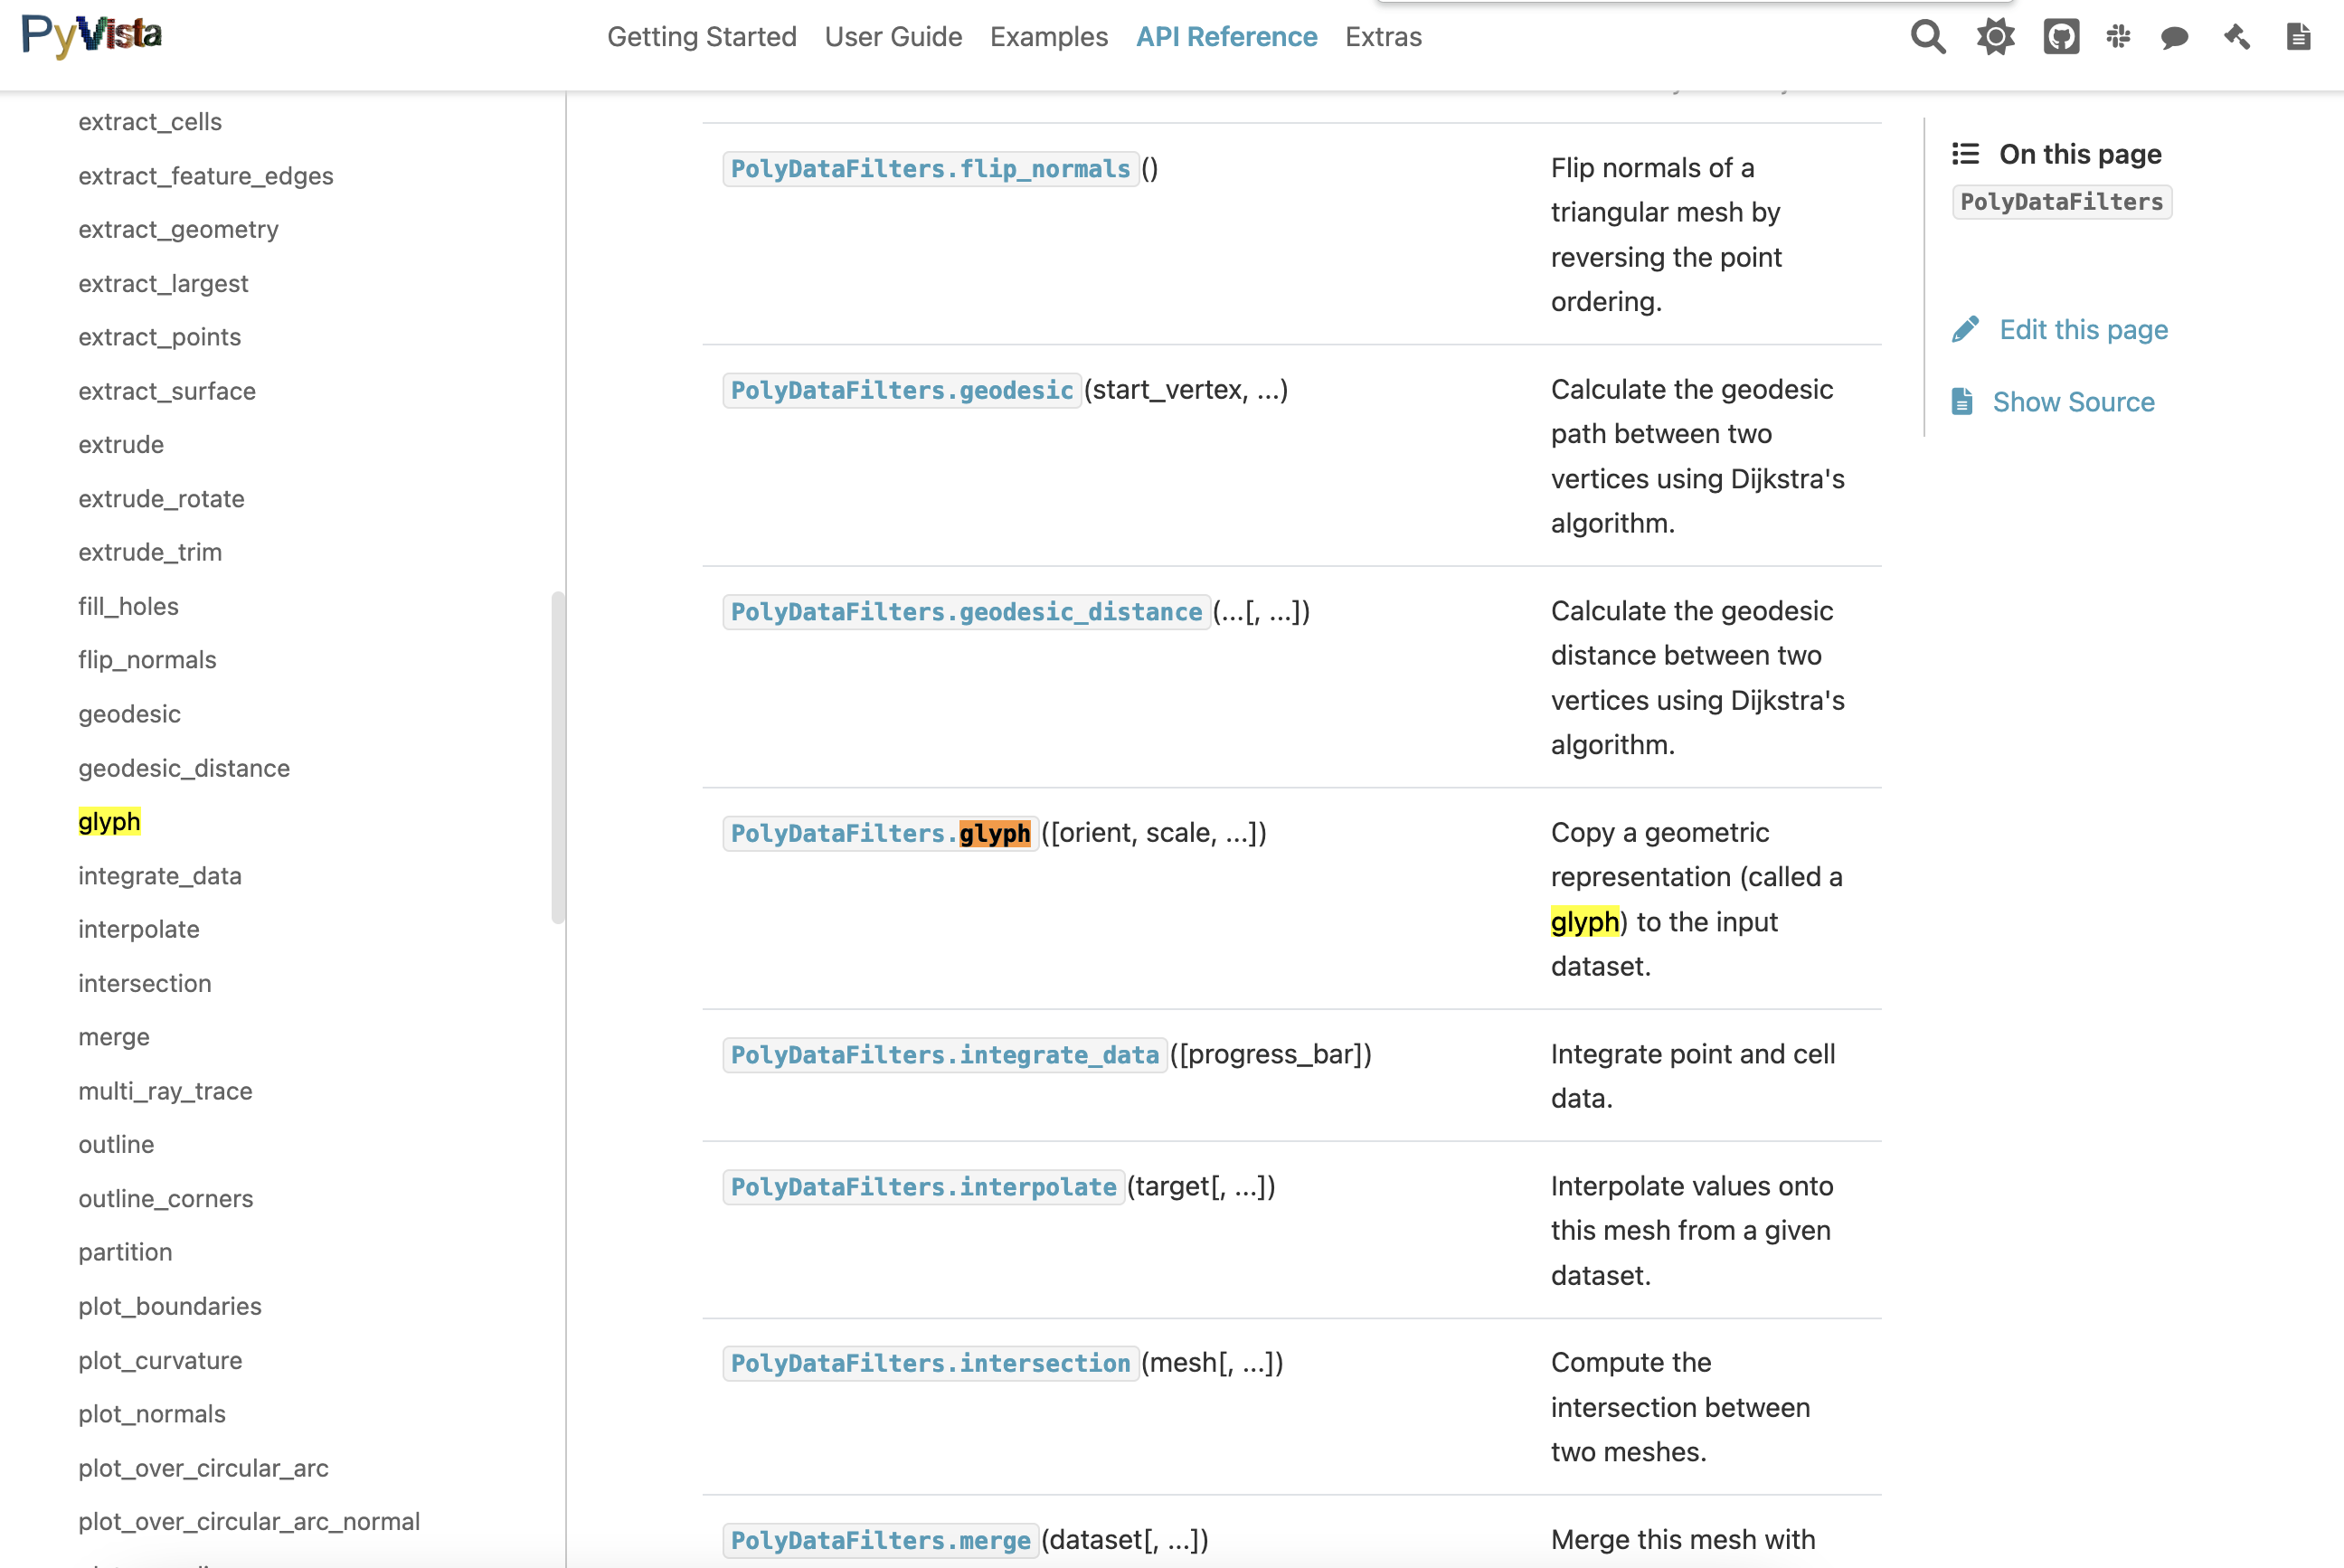Viewport: 2344px width, 1568px height.
Task: Open PolyDataFilters.merge link
Action: click(880, 1541)
